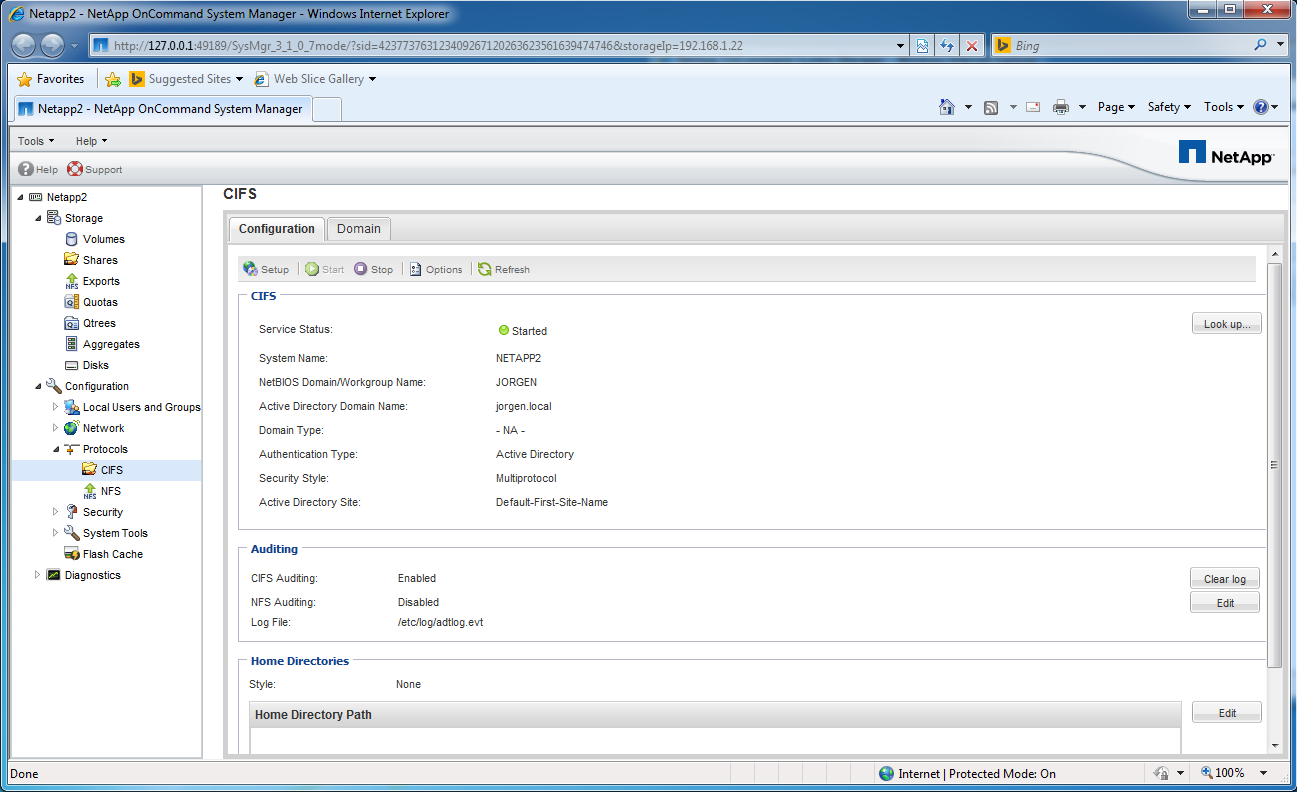The image size is (1297, 792).
Task: Open the application Help menu
Action: coord(91,141)
